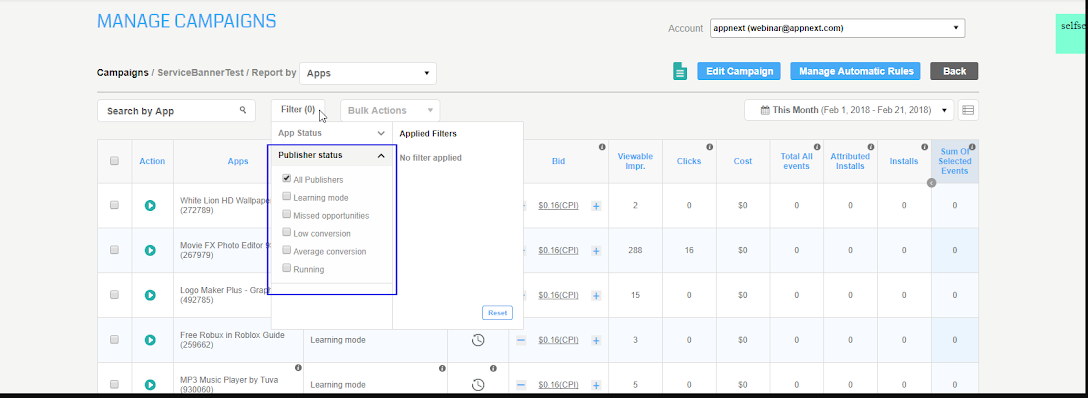The image size is (1088, 398).
Task: Decrease bid with minus icon in MP3 Music Player row
Action: 521,385
